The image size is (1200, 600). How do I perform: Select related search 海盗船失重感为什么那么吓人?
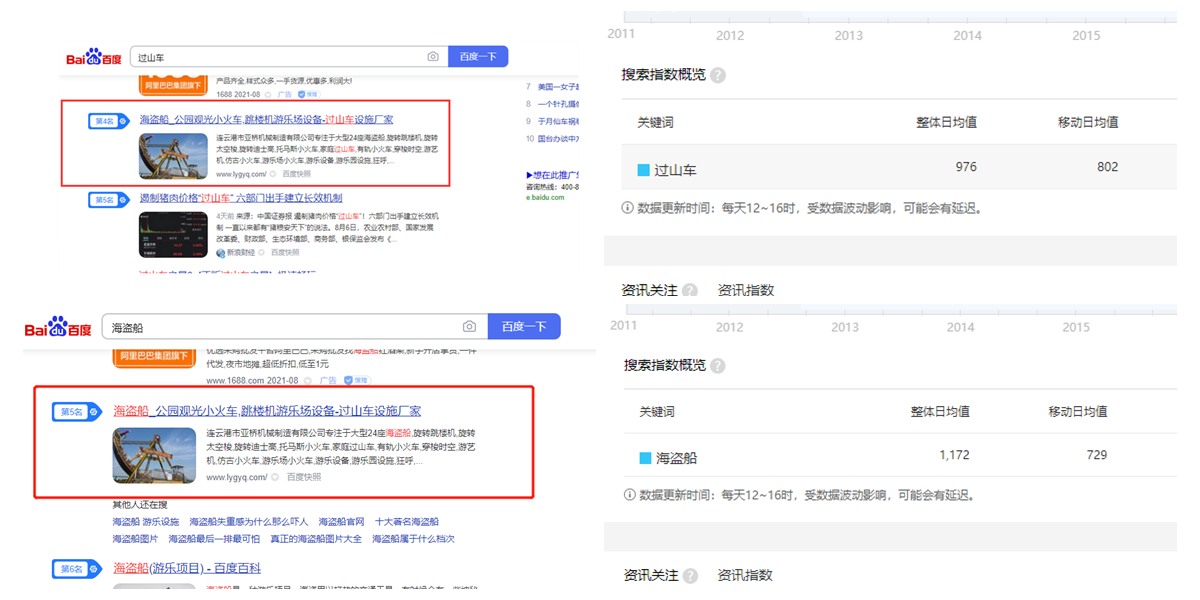[249, 522]
